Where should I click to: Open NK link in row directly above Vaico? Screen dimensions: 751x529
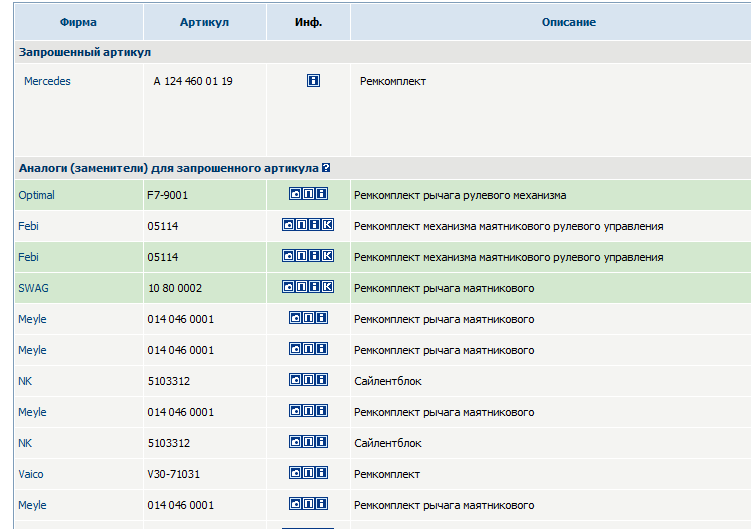coord(25,443)
